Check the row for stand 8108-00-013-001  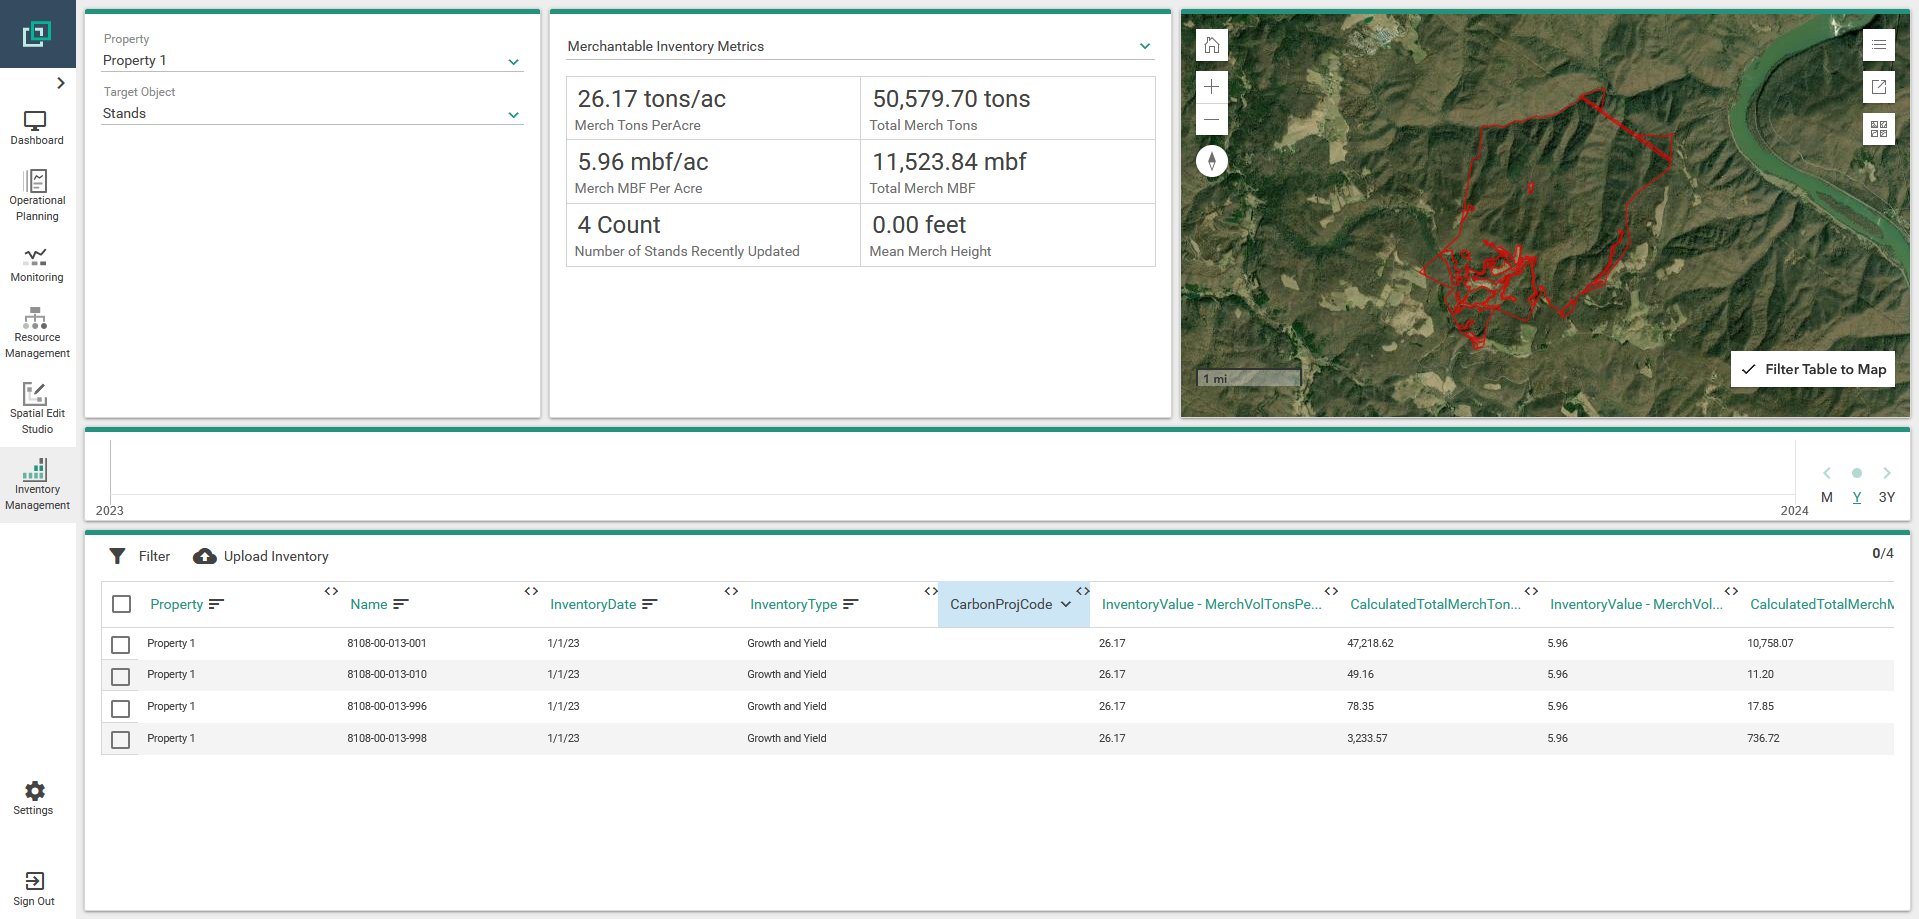[121, 645]
